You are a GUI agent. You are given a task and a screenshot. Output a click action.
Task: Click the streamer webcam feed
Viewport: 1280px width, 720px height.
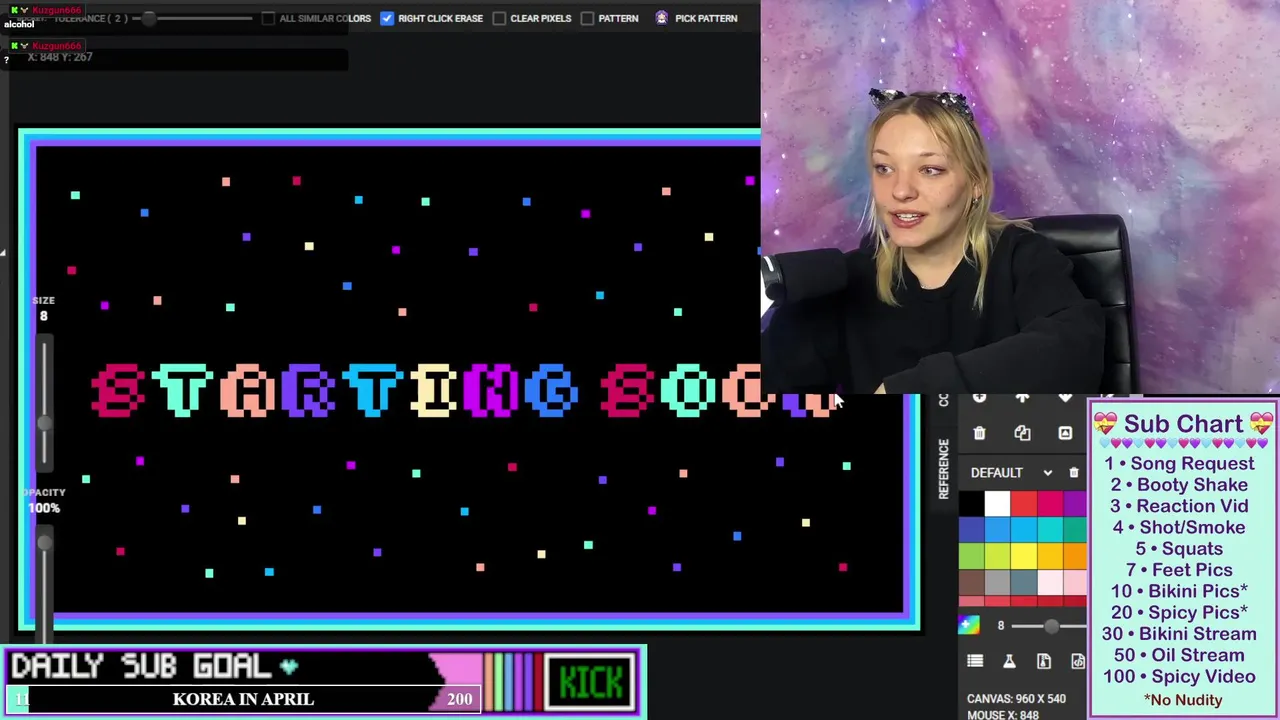click(1020, 197)
